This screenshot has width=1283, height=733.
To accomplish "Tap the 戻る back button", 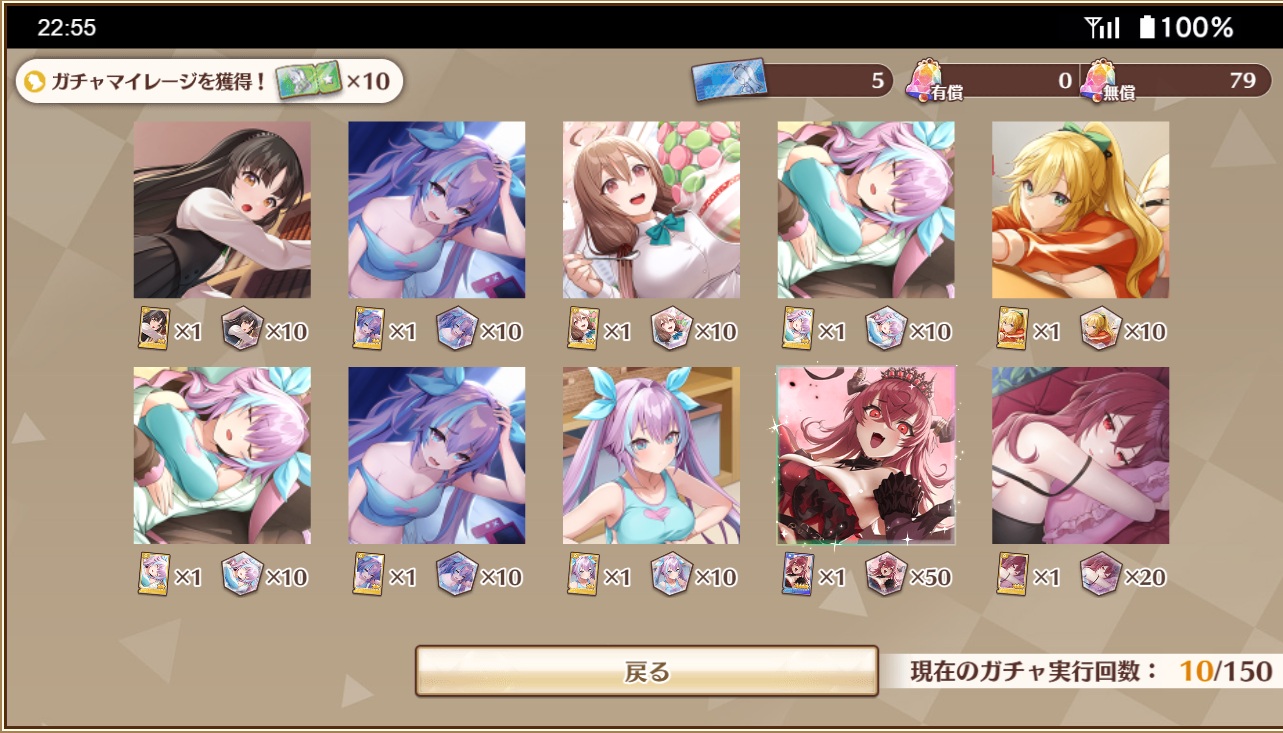I will [647, 671].
